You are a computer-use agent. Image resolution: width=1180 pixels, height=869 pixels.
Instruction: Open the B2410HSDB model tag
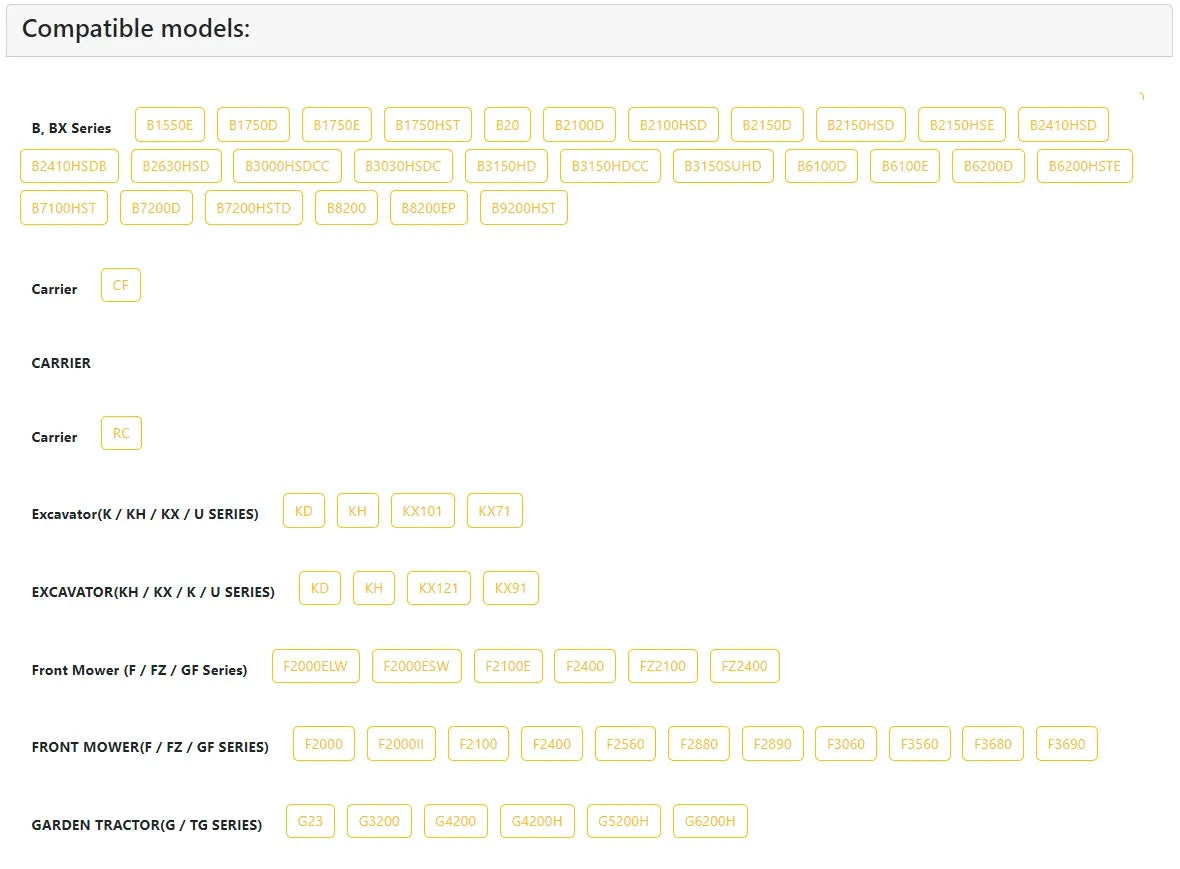[69, 166]
